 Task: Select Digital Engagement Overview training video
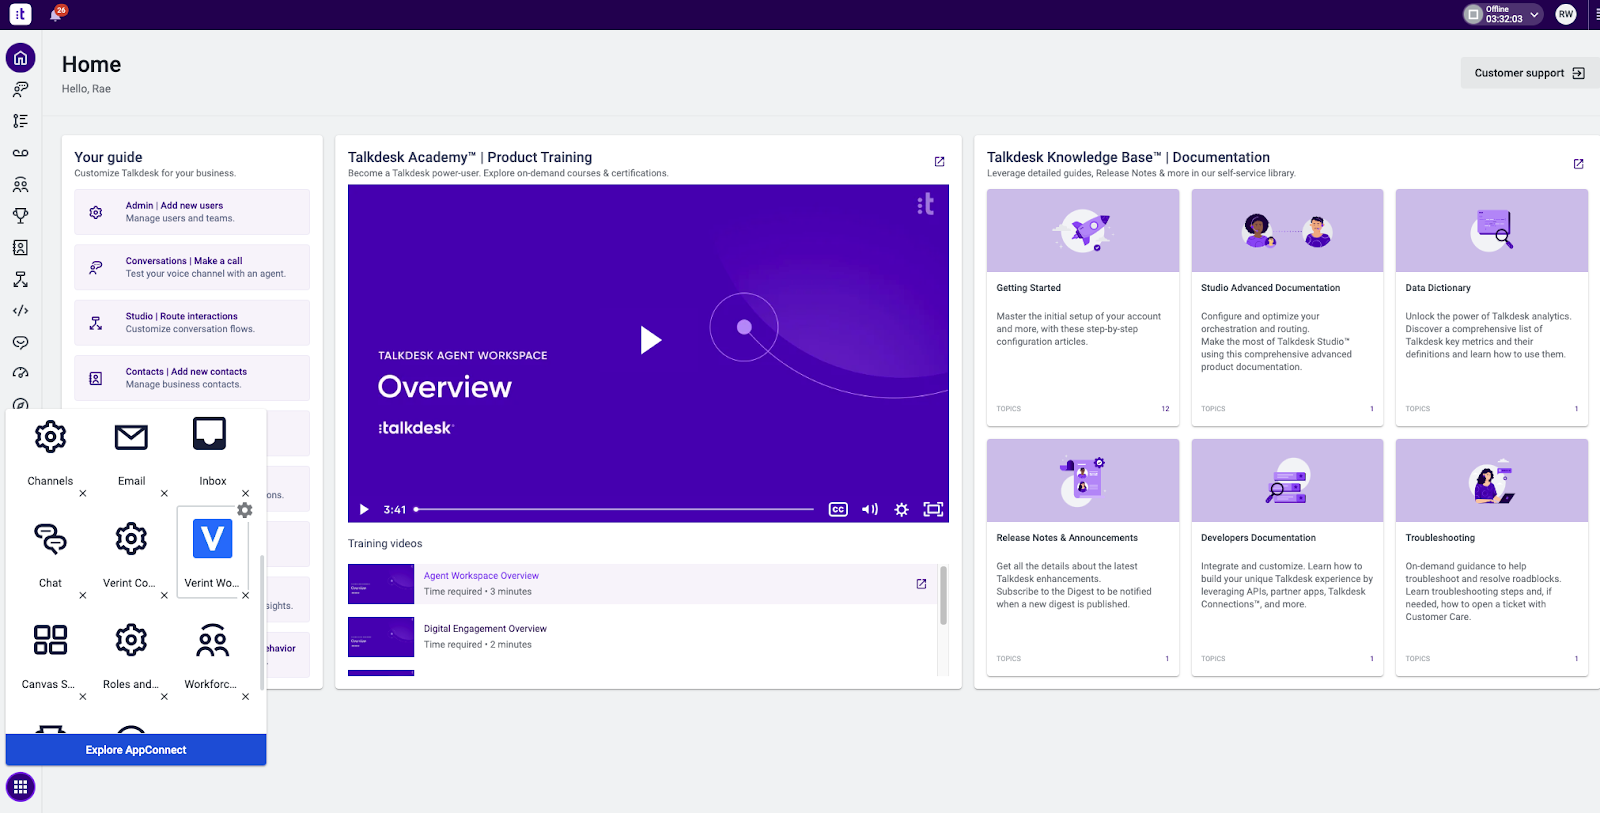click(x=641, y=637)
